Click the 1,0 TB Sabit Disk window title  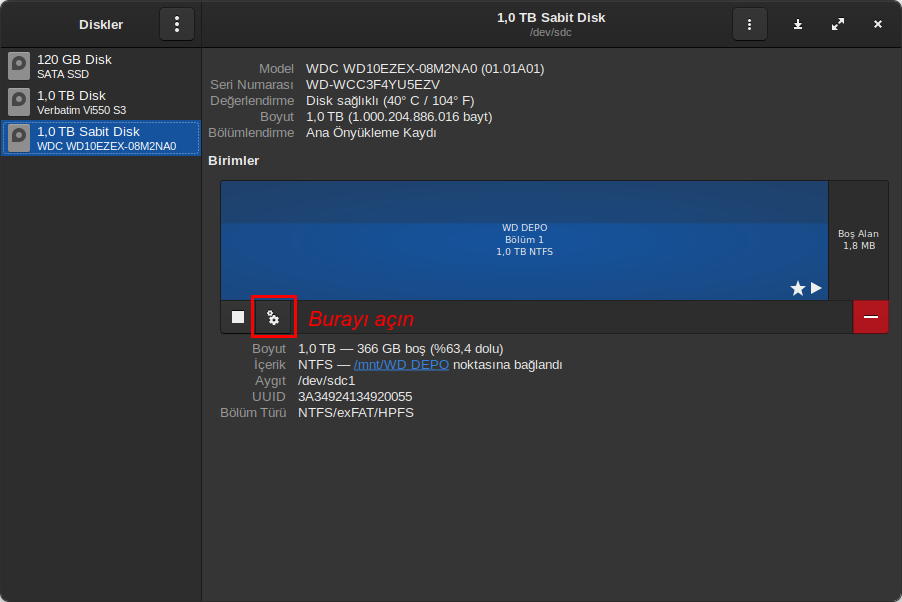(x=551, y=18)
